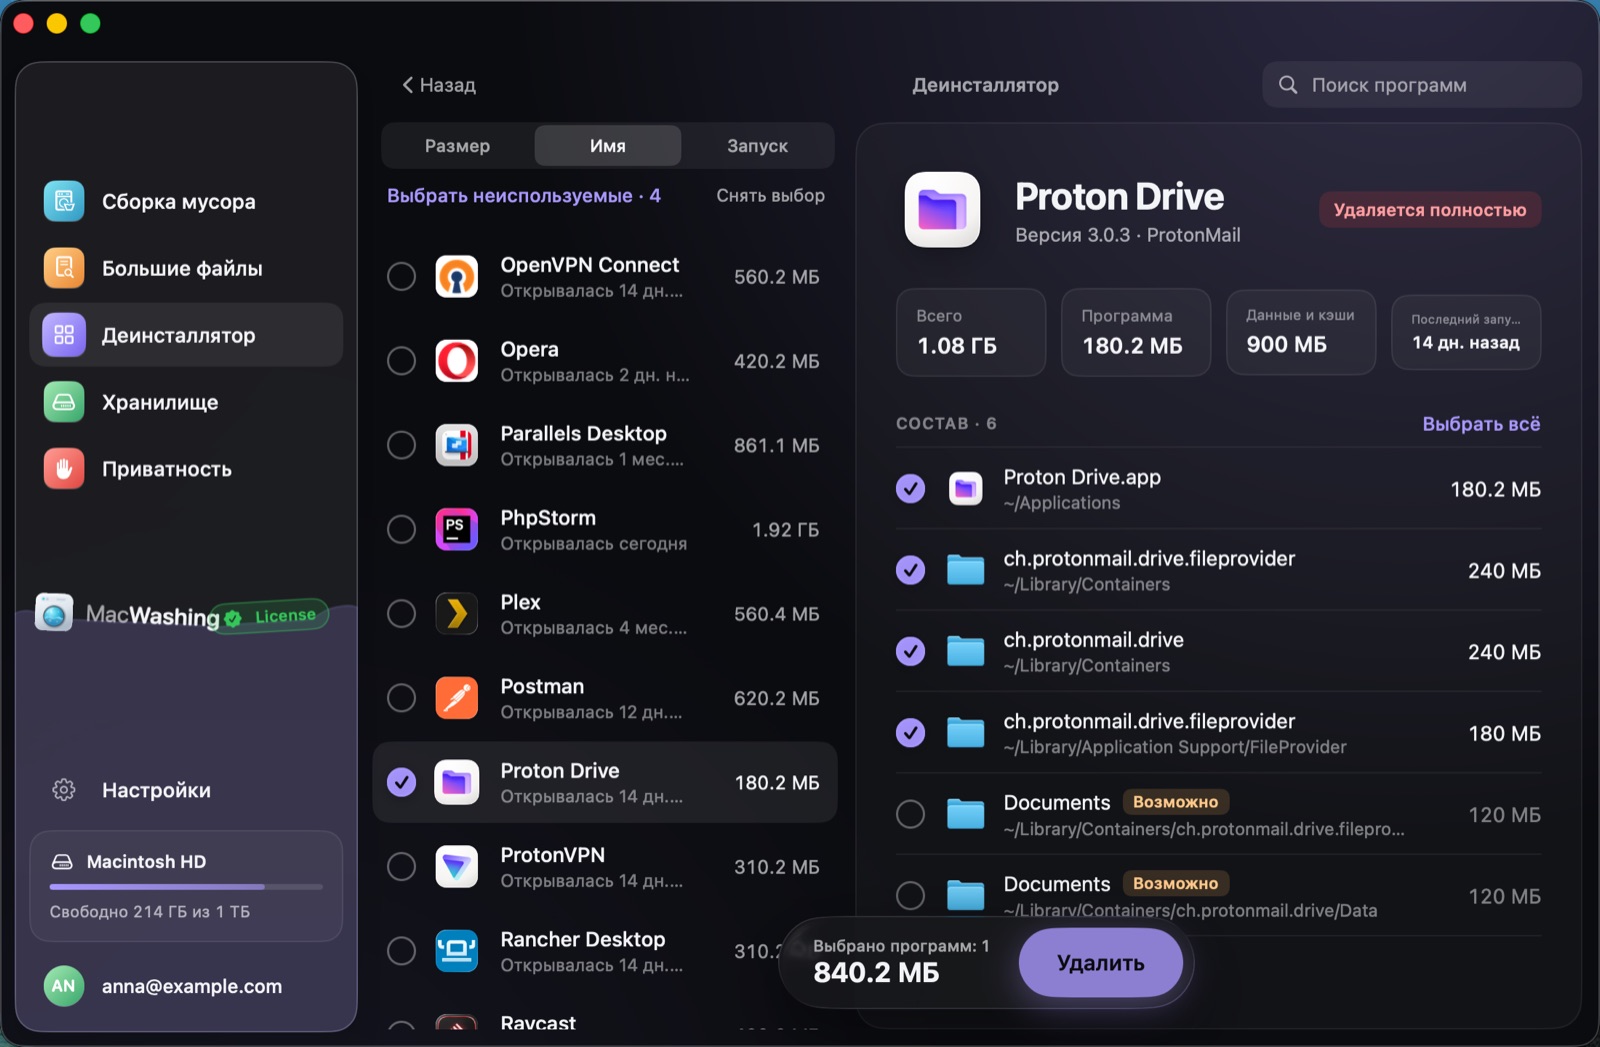This screenshot has height=1047, width=1600.
Task: Click the Большие файлы sidebar icon
Action: click(64, 268)
